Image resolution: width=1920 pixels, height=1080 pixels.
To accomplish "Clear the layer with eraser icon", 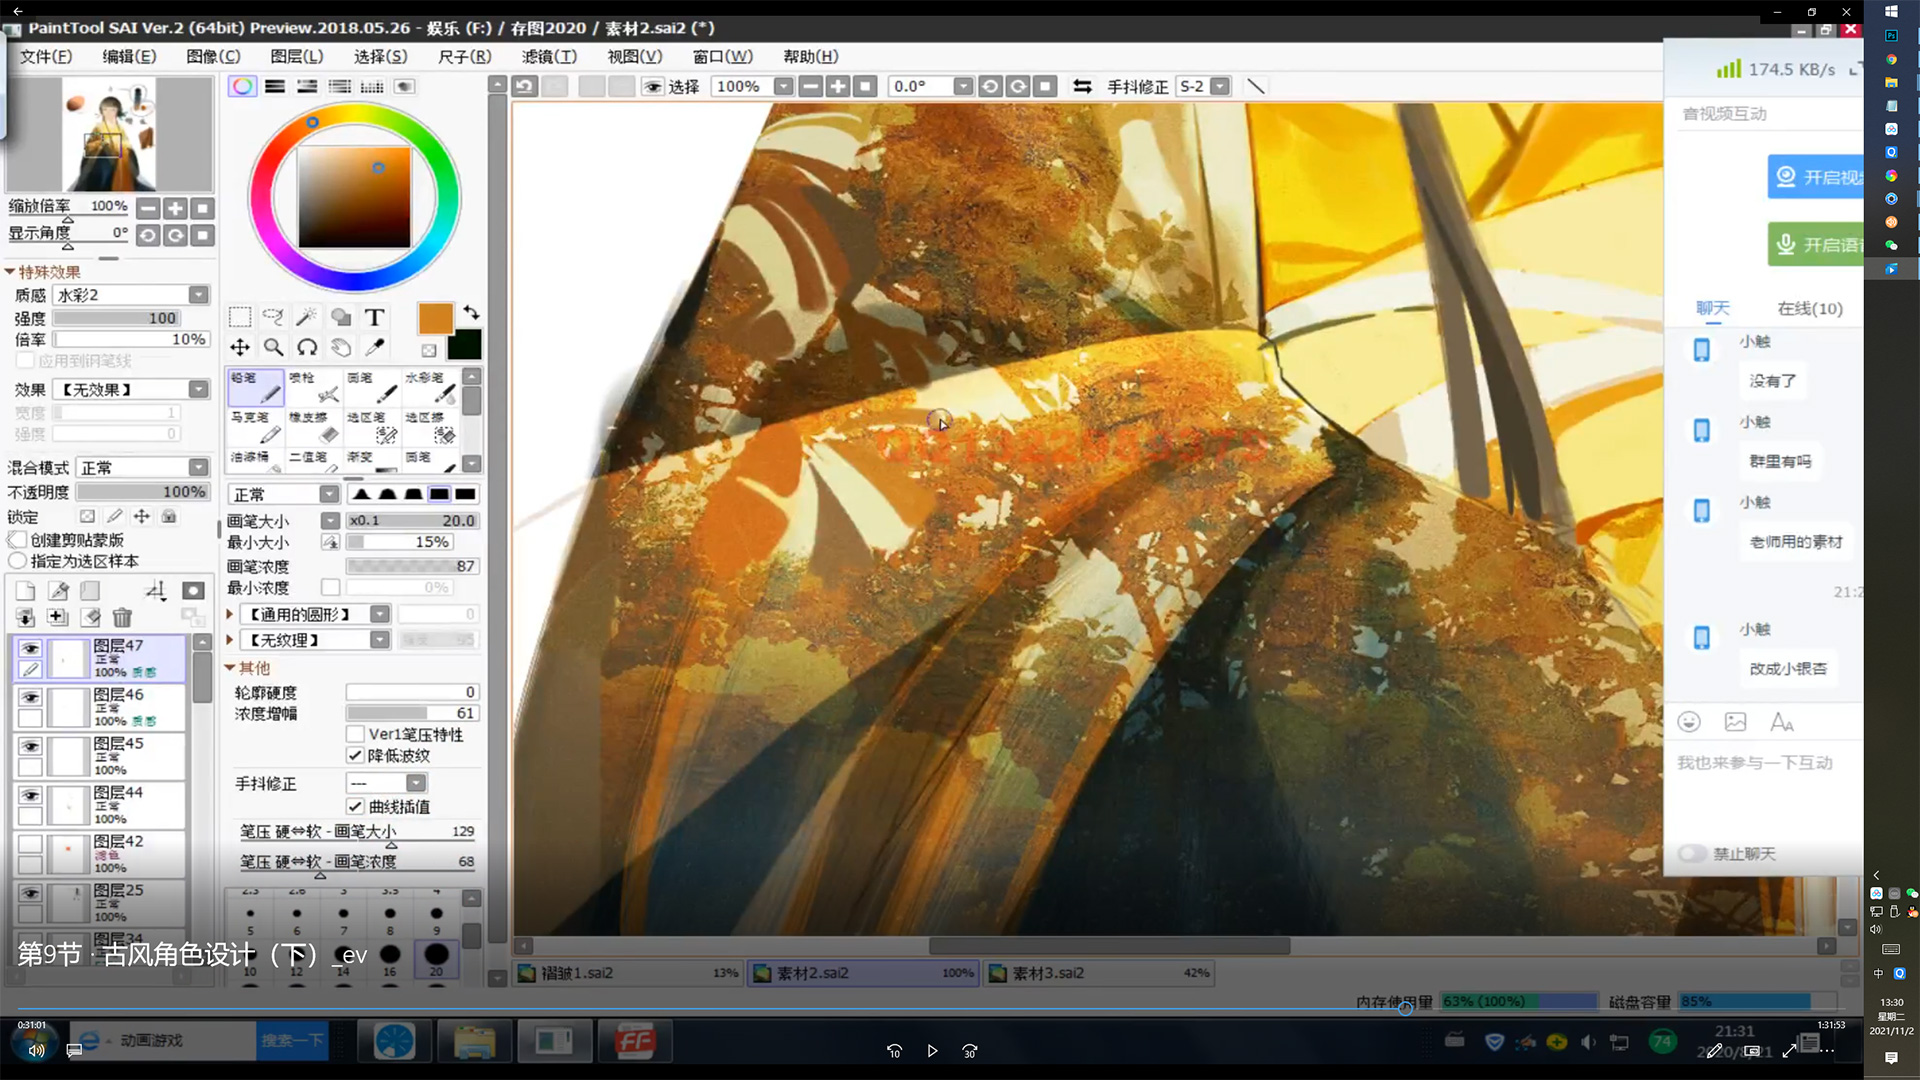I will [x=90, y=617].
